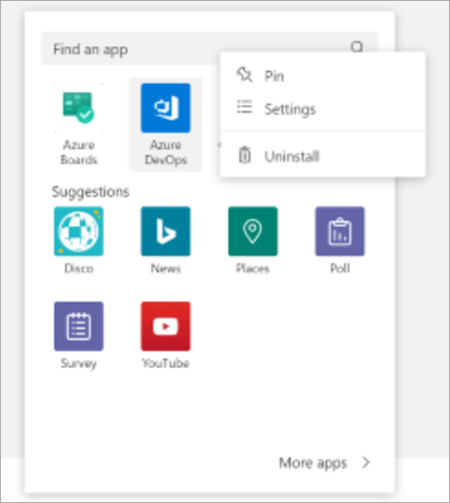Click the Azure DevOps label

pyautogui.click(x=166, y=152)
